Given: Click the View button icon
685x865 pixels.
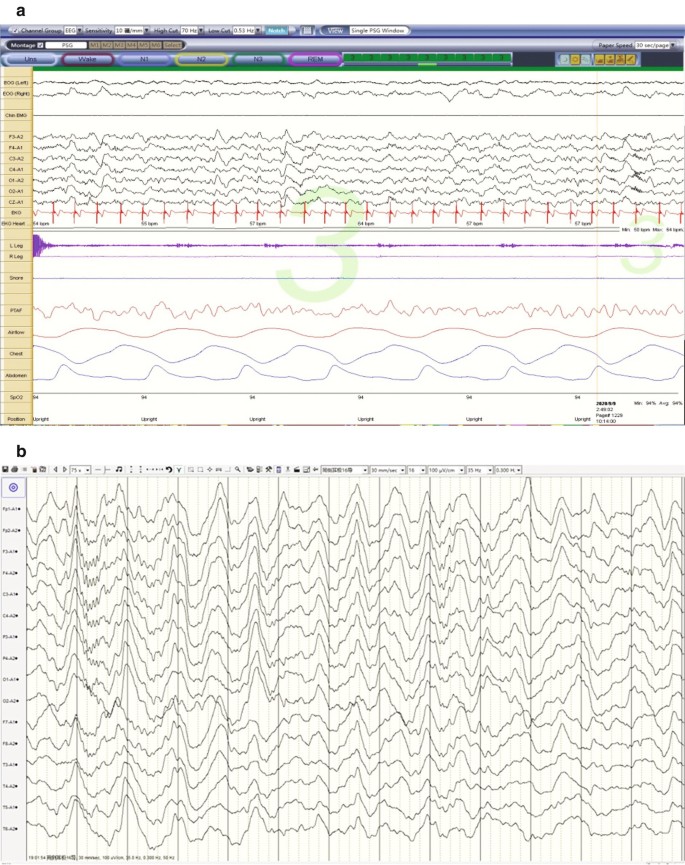Looking at the screenshot, I should click(334, 31).
